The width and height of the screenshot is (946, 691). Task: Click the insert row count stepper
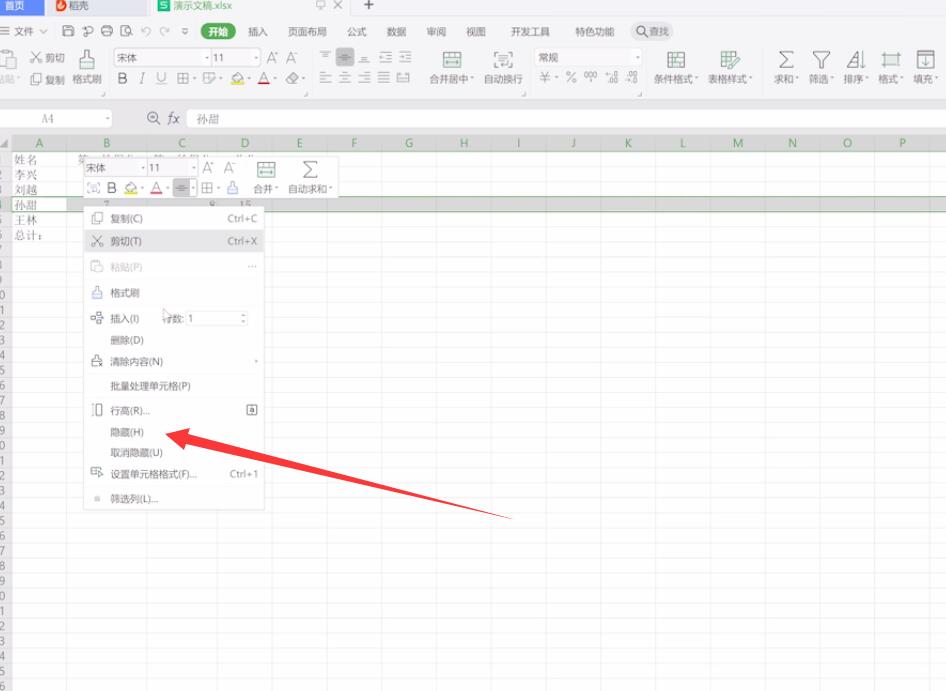[x=243, y=318]
